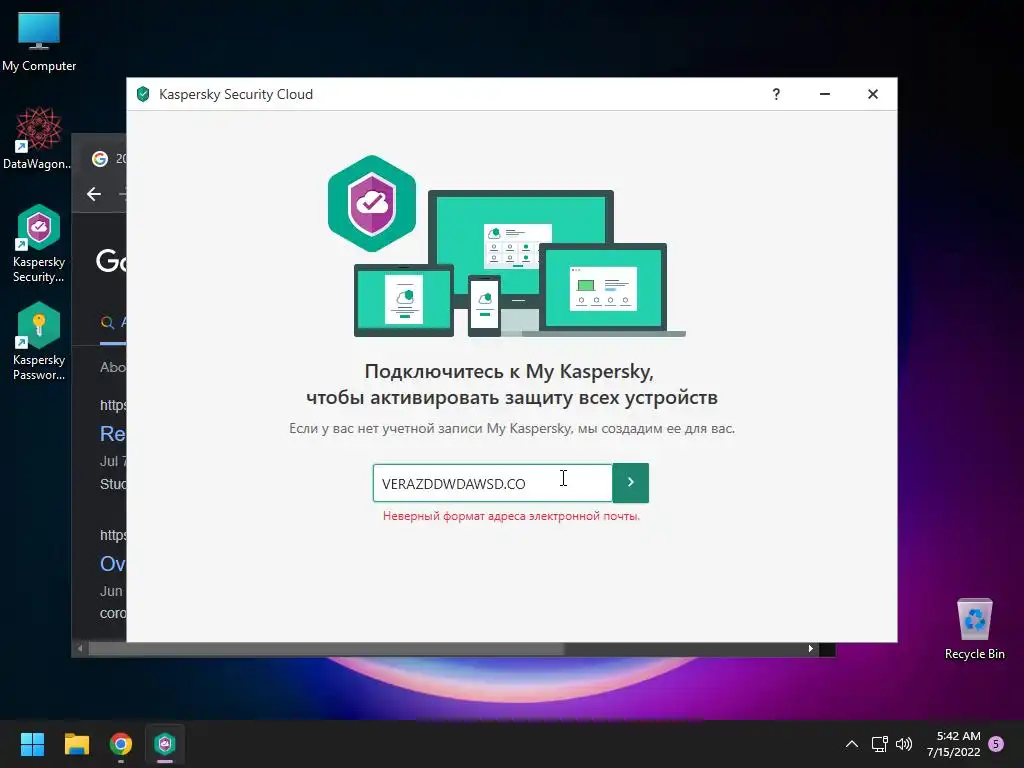Open My Computer desktop icon

coord(39,42)
